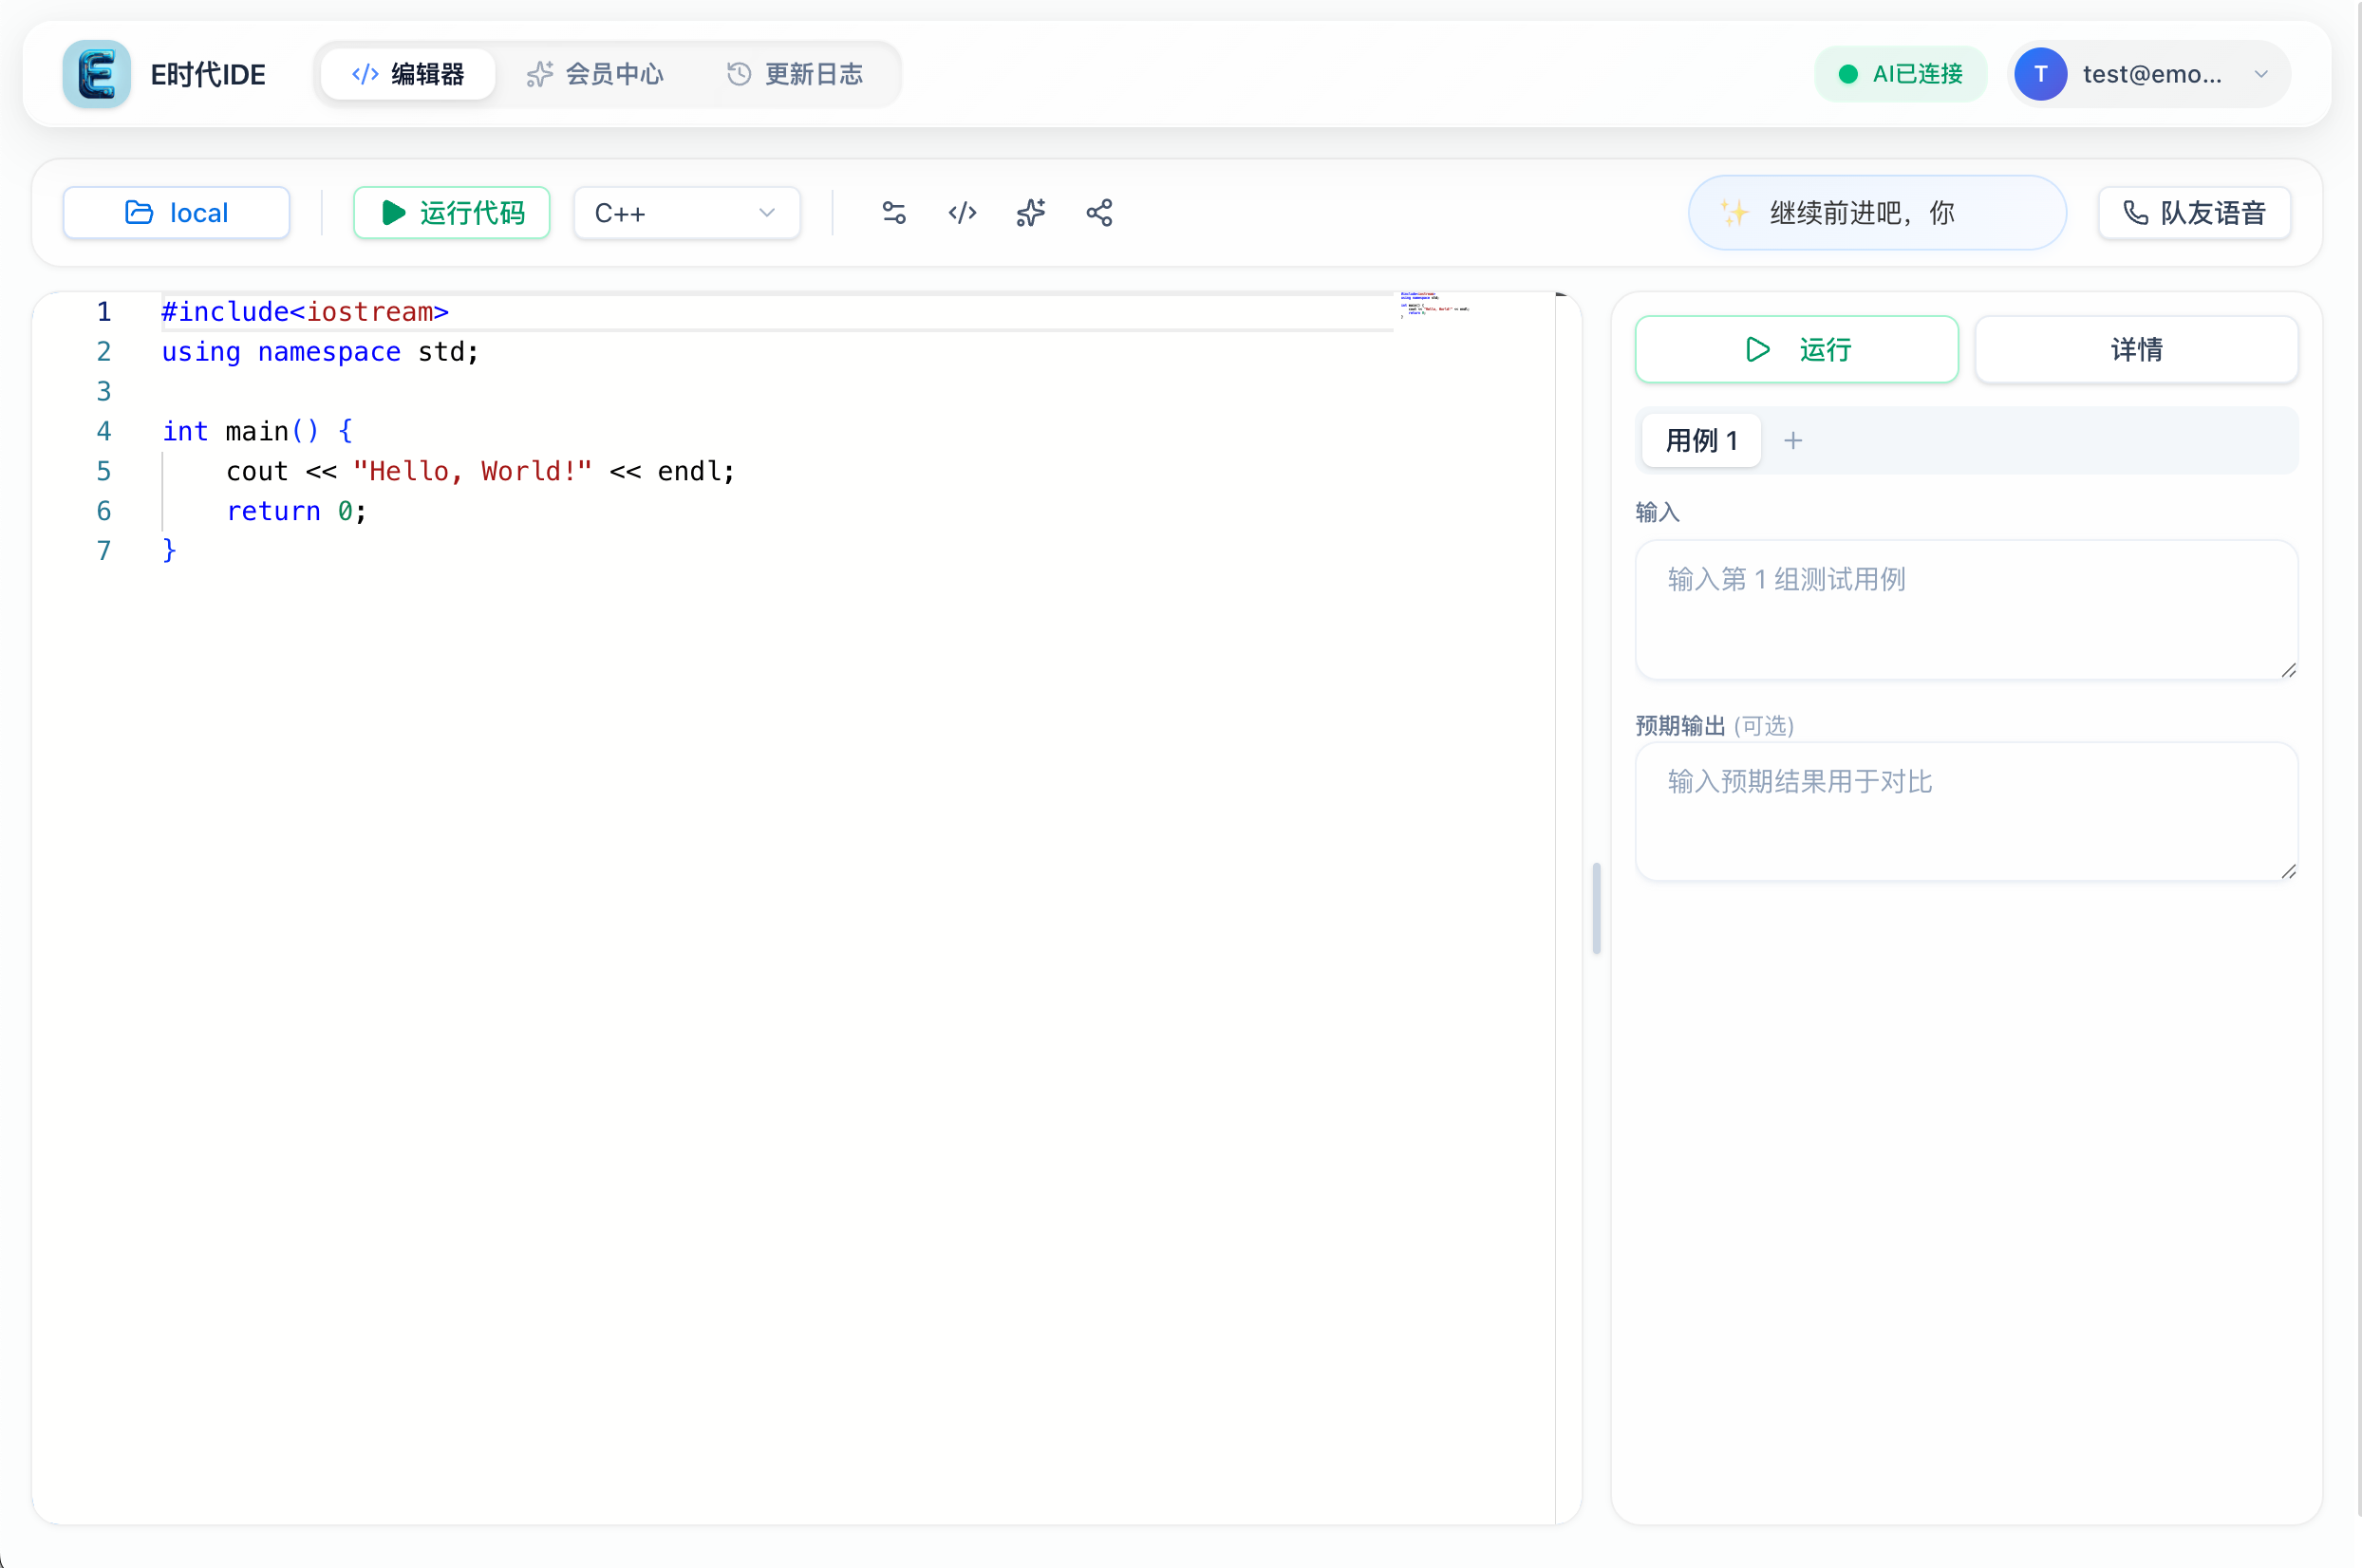2362x1568 pixels.
Task: Click the AI已连接 status indicator
Action: pyautogui.click(x=1900, y=74)
